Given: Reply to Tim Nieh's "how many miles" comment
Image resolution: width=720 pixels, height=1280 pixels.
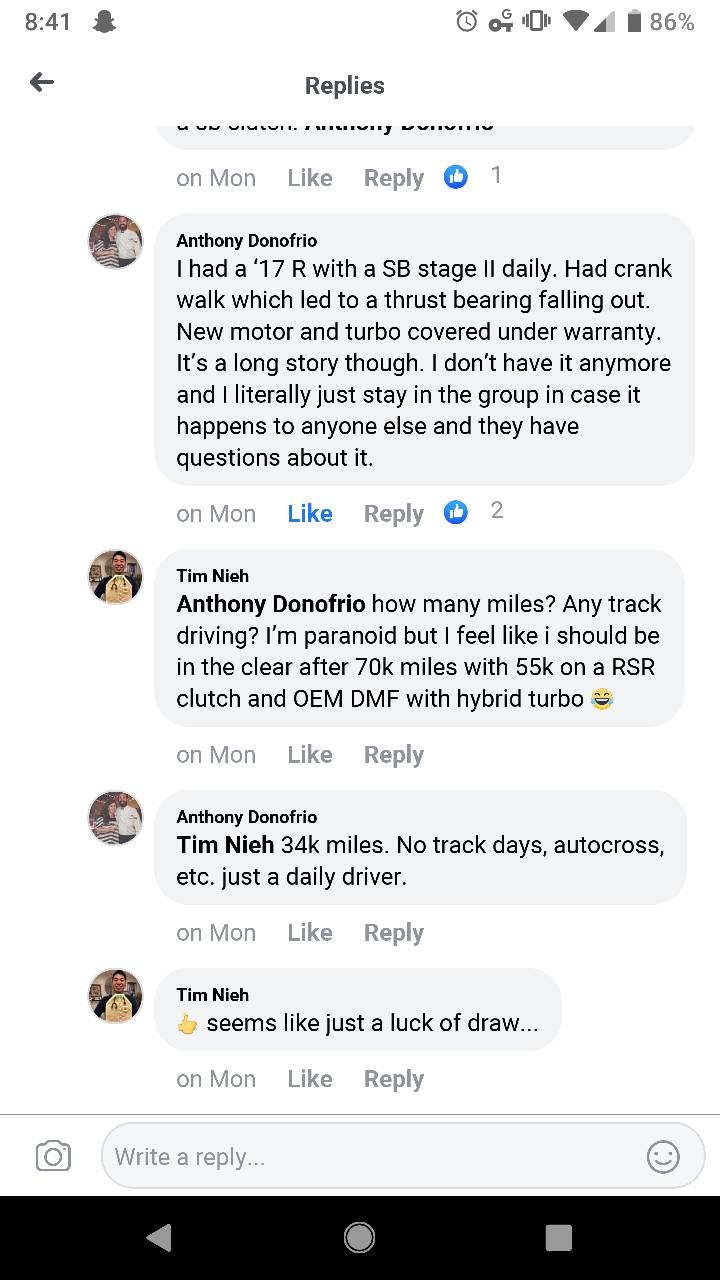Looking at the screenshot, I should click(393, 755).
